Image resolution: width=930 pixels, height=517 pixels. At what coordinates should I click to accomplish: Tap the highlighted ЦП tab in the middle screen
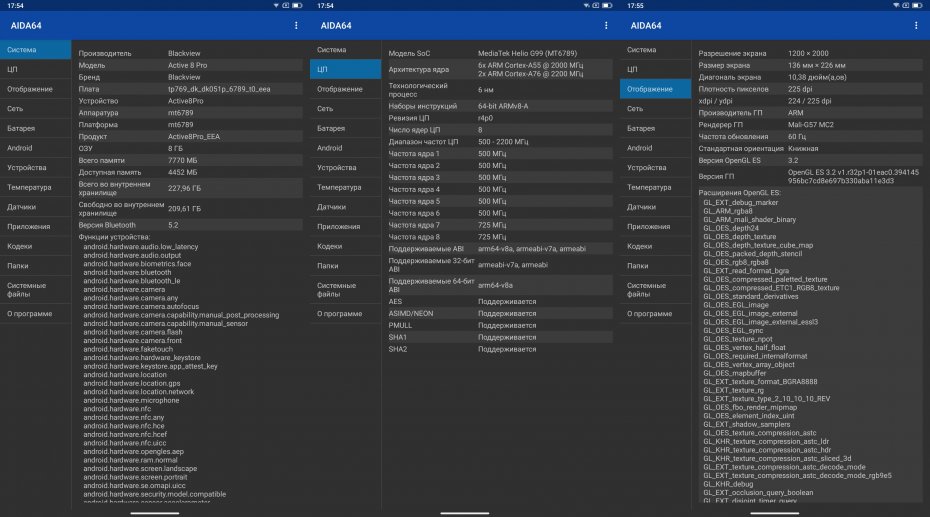(x=345, y=69)
